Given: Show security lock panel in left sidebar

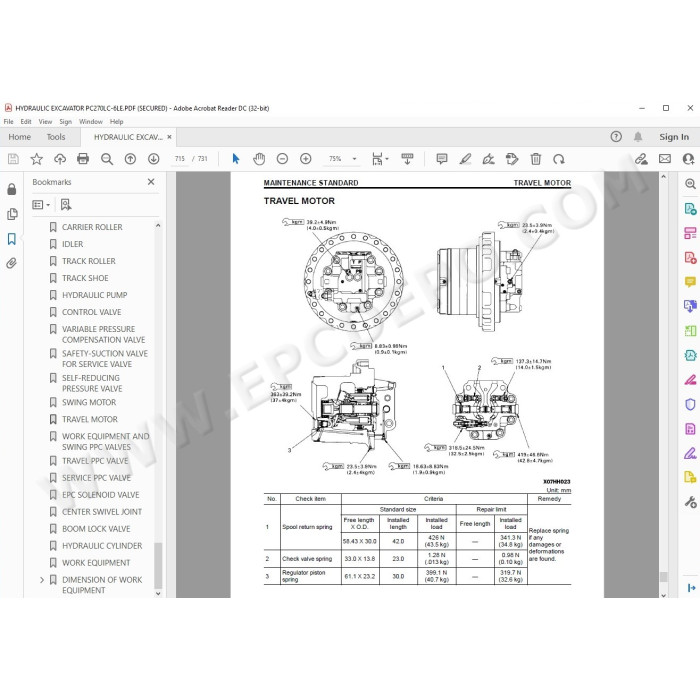Looking at the screenshot, I should pyautogui.click(x=12, y=189).
